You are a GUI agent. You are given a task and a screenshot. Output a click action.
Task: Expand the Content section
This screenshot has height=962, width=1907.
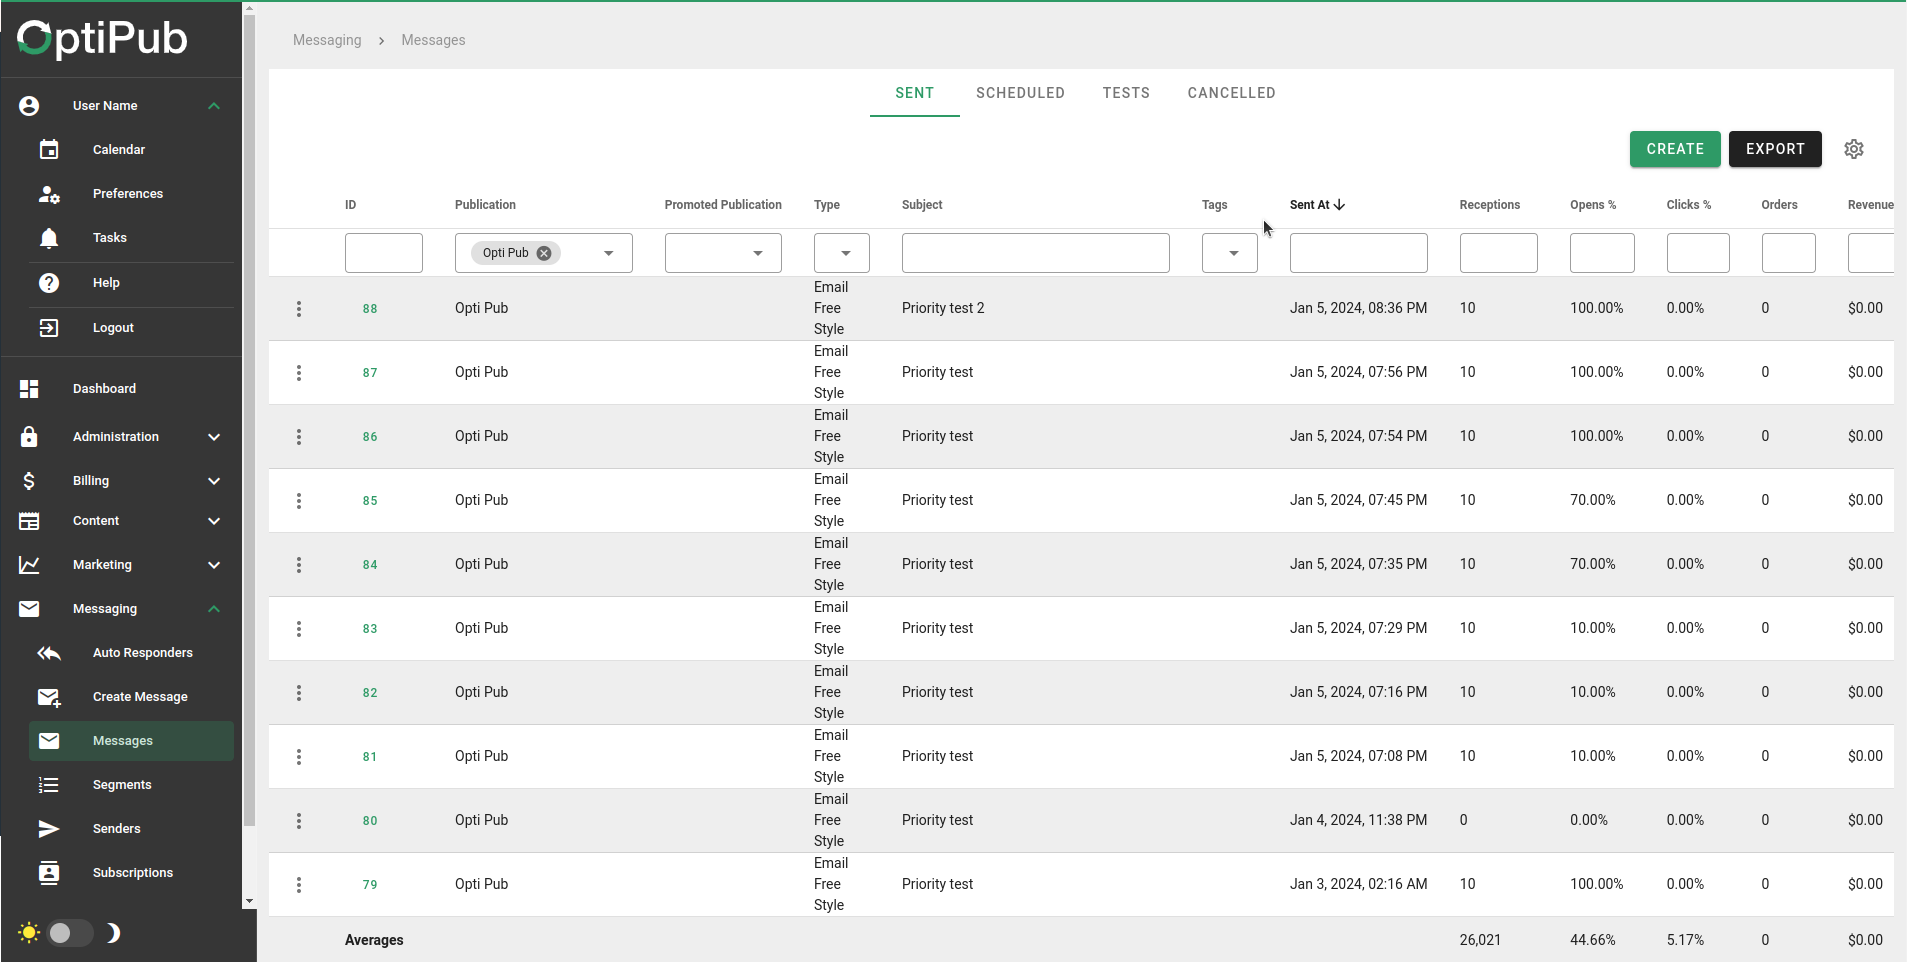tap(214, 521)
